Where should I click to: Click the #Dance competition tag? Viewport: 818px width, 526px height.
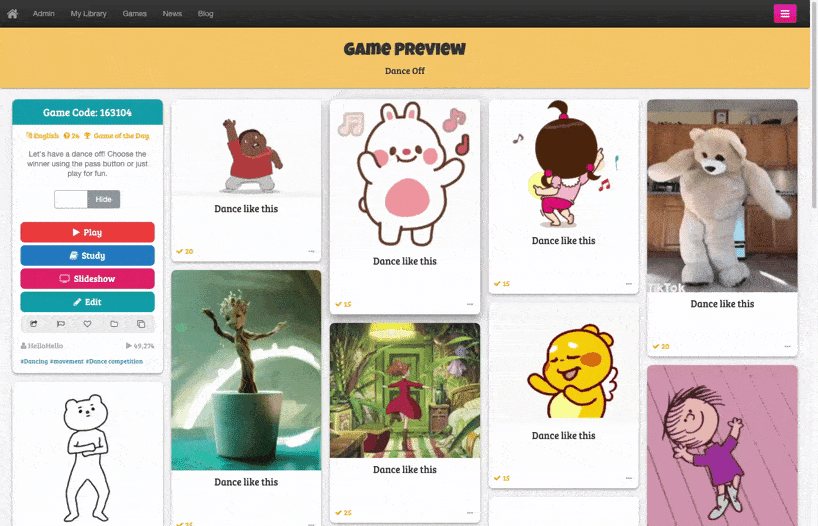point(114,361)
